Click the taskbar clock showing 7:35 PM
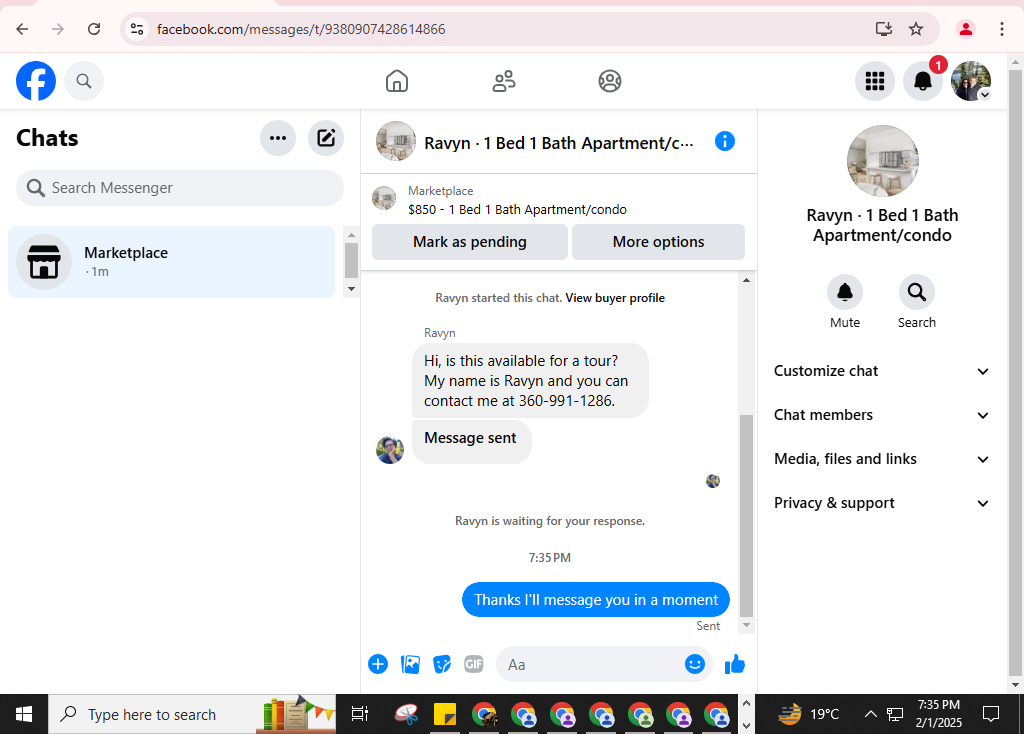This screenshot has width=1024, height=734. coord(938,713)
